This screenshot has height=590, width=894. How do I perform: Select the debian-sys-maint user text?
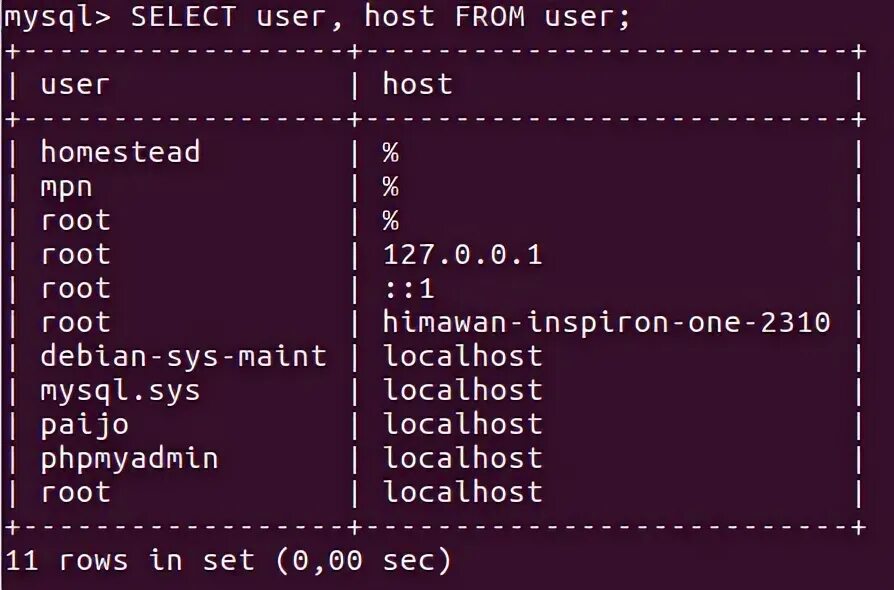point(184,356)
